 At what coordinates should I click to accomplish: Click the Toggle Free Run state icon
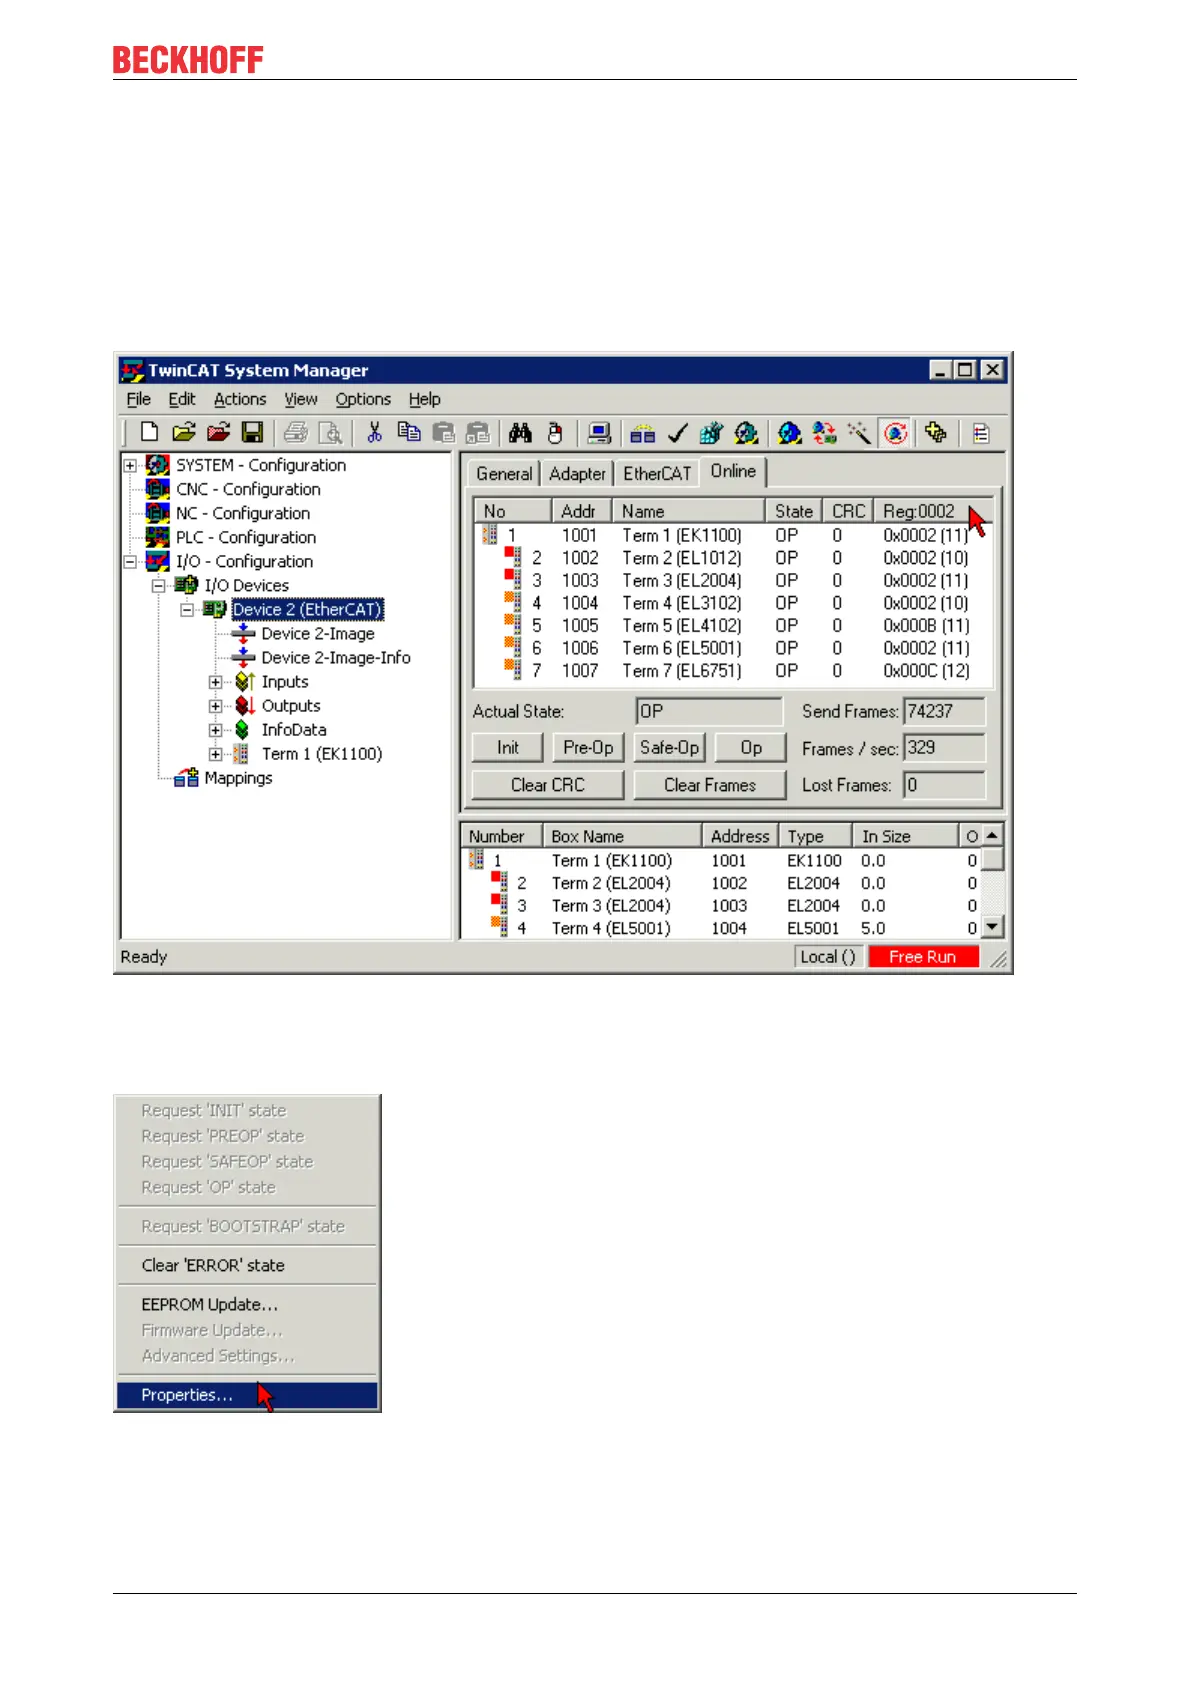point(895,433)
